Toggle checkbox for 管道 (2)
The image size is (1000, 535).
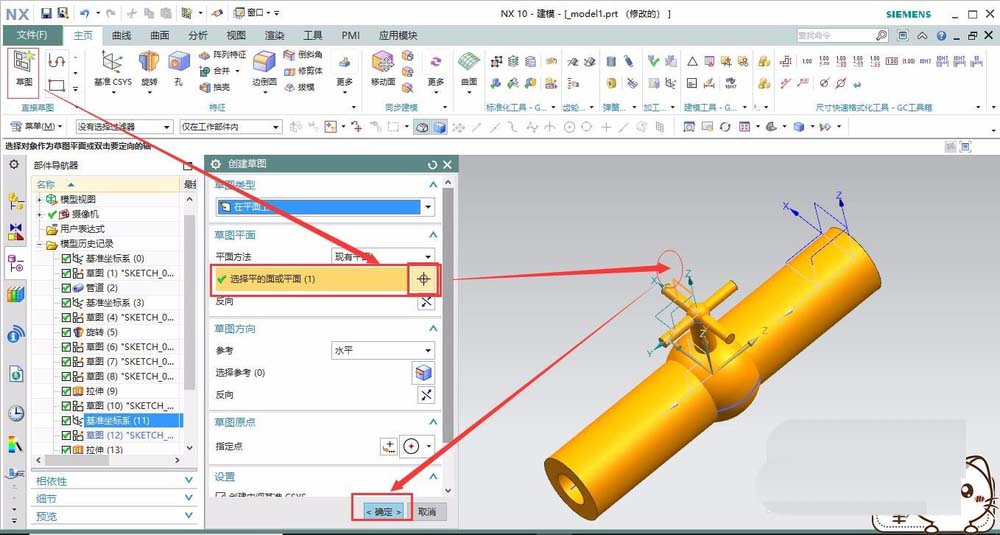click(66, 288)
